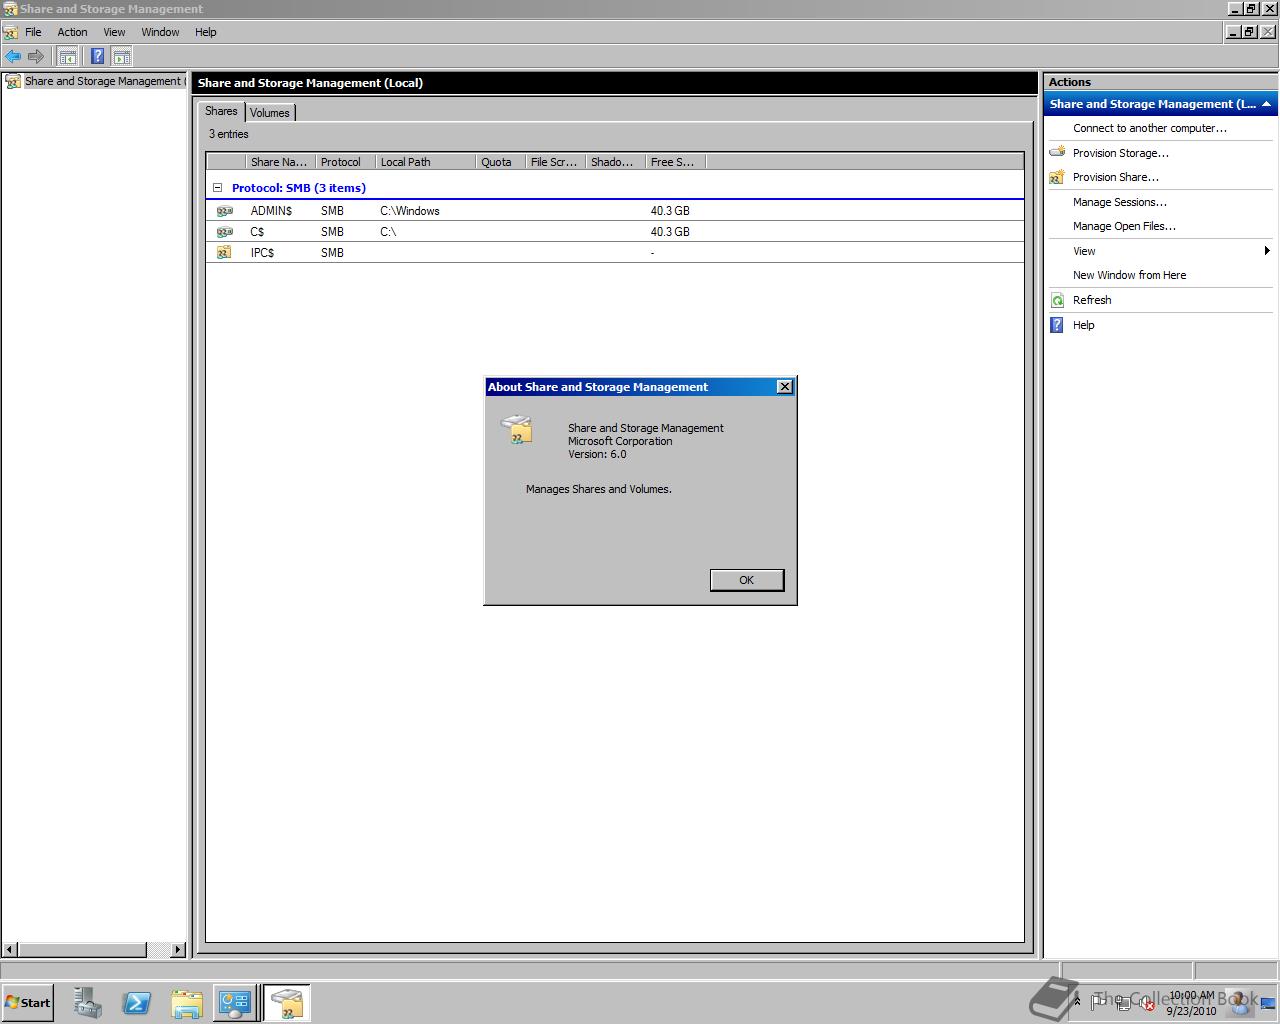Click Manage Open Files action

click(x=1124, y=226)
